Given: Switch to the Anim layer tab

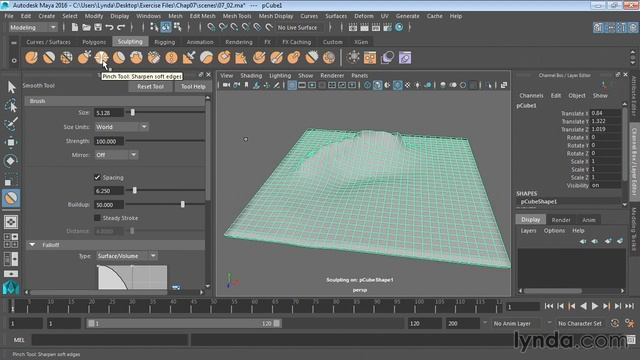Looking at the screenshot, I should [589, 220].
